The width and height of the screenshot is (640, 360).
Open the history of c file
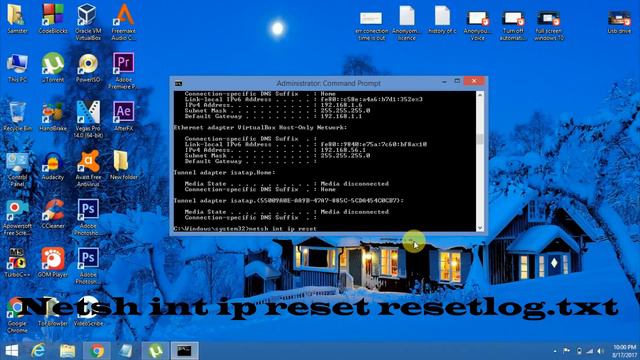(442, 20)
